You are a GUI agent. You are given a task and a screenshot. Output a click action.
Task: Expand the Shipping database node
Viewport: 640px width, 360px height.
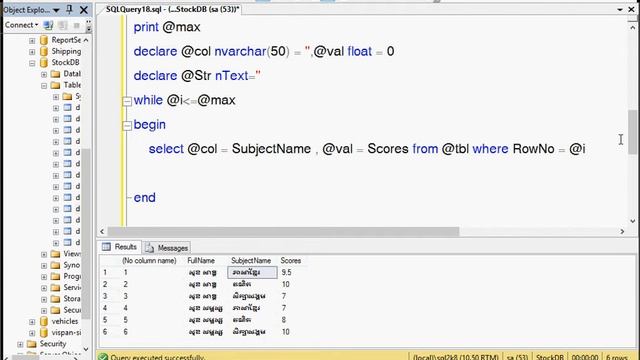coord(32,52)
